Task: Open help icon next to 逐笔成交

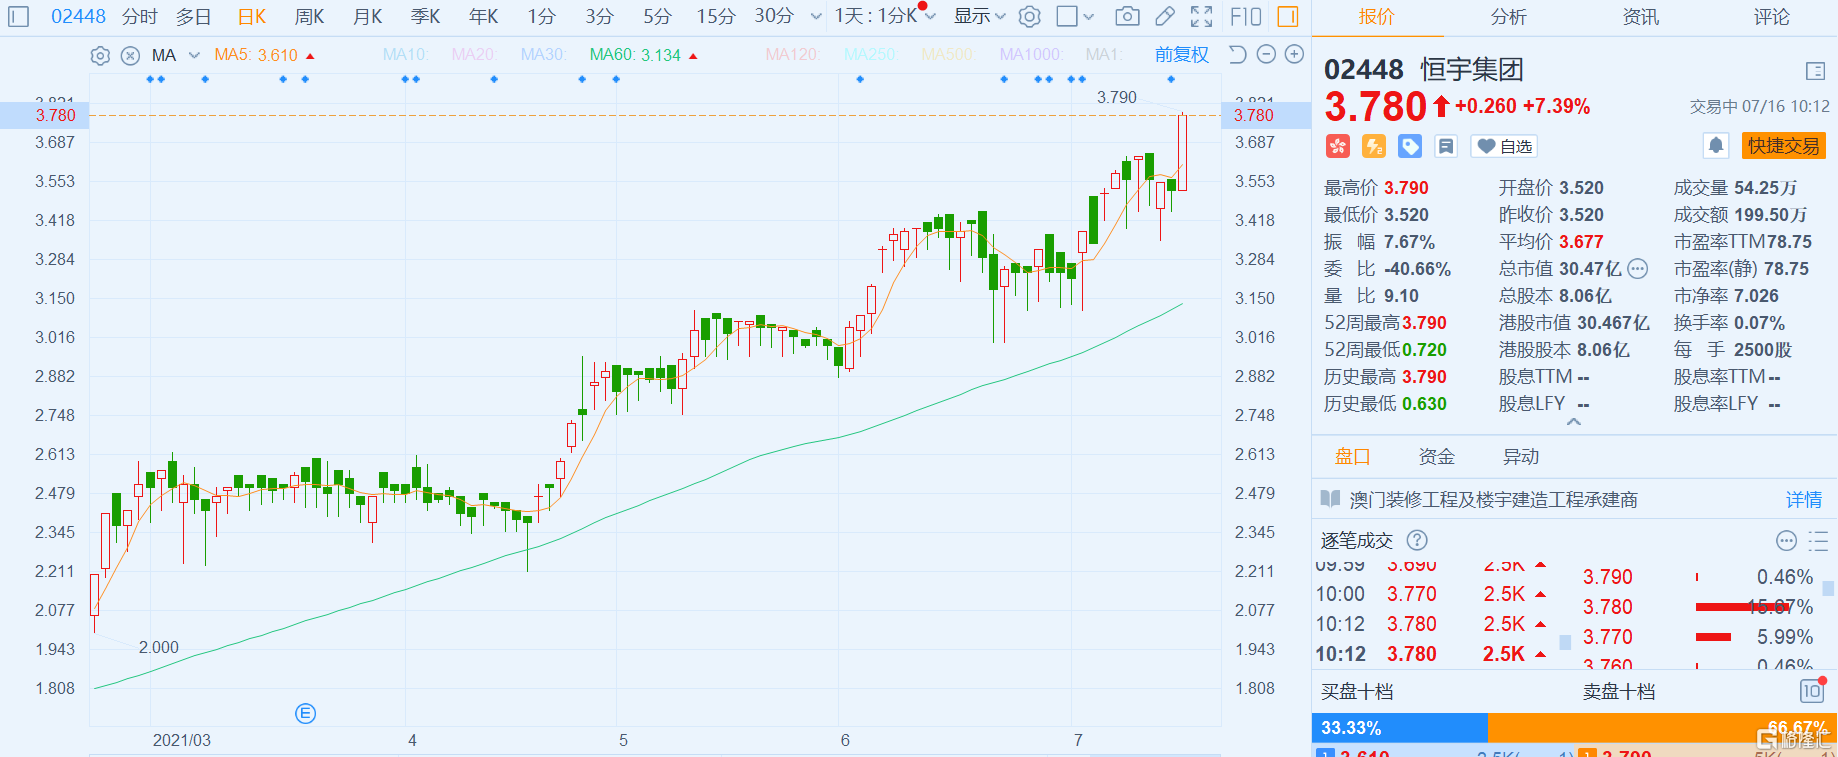Action: click(1417, 540)
